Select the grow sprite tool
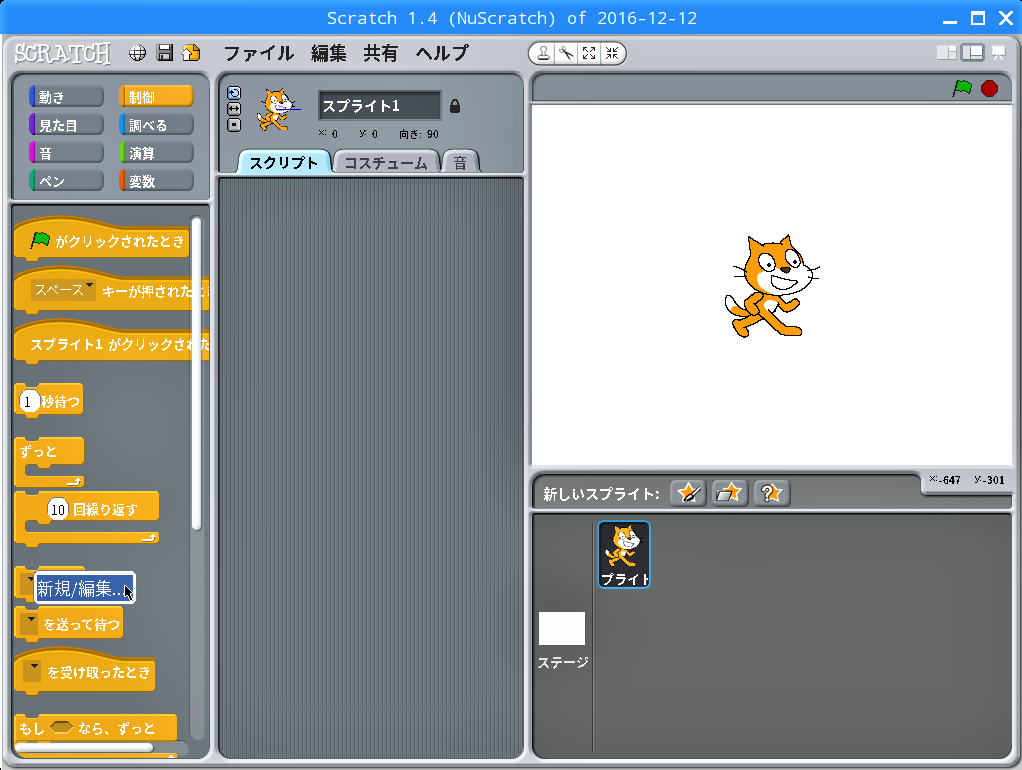Viewport: 1022px width, 770px height. pyautogui.click(x=589, y=53)
